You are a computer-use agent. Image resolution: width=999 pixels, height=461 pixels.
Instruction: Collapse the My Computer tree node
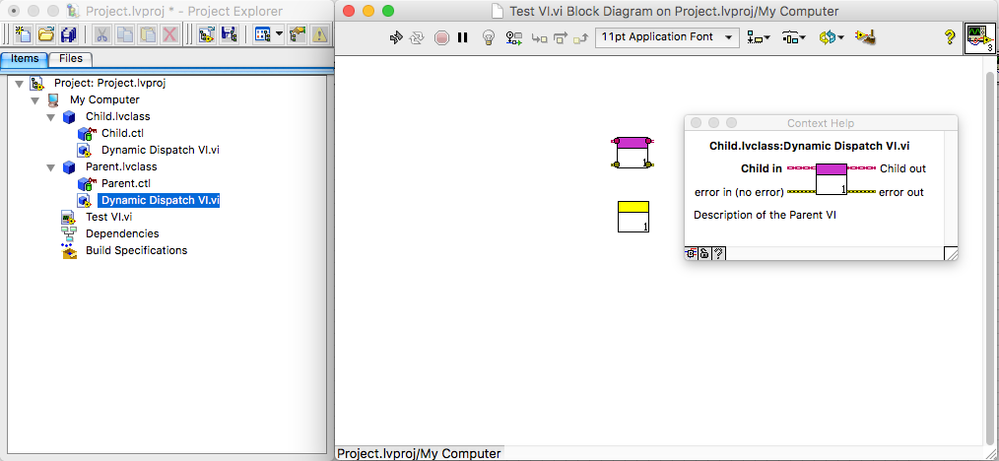pos(36,100)
